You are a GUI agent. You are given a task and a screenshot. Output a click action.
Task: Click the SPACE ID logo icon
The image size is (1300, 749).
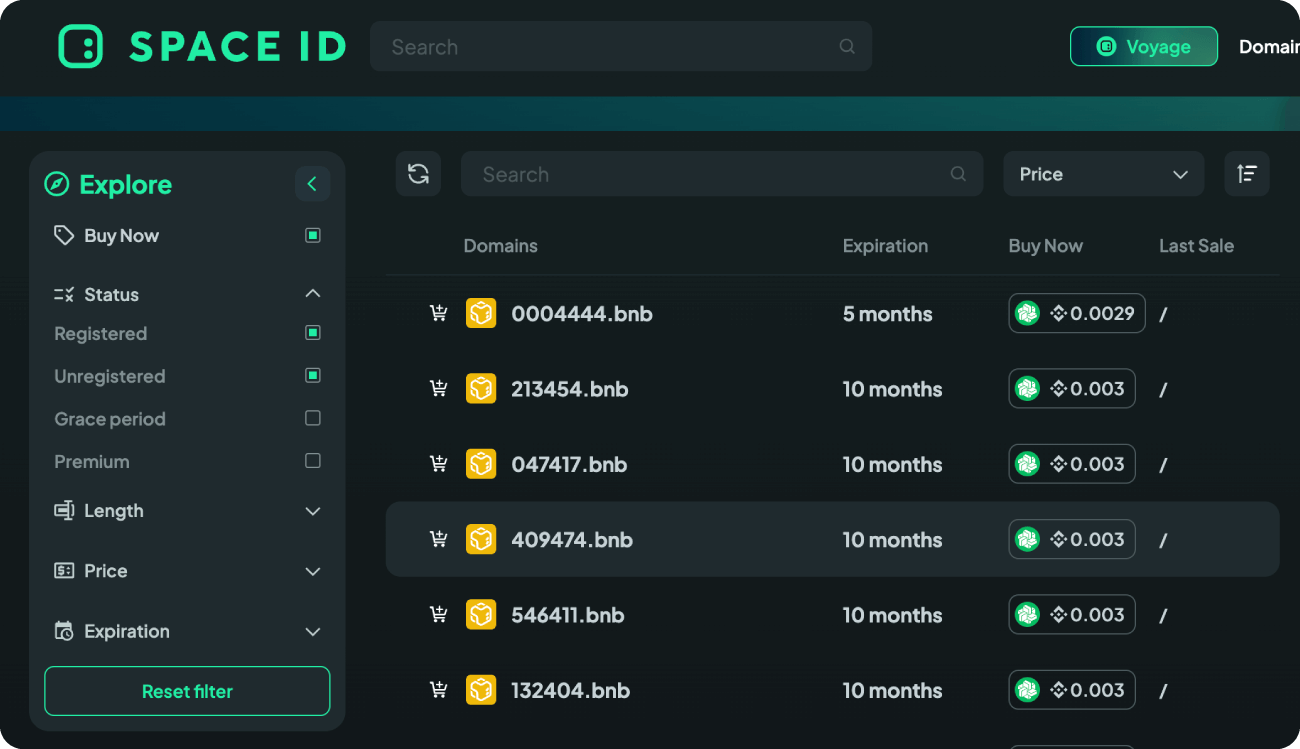point(81,47)
